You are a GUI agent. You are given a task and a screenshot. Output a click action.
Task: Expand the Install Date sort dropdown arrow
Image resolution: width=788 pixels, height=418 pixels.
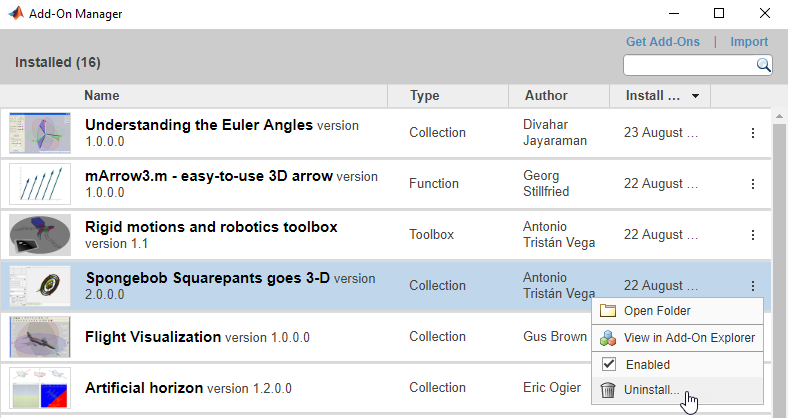tap(694, 96)
